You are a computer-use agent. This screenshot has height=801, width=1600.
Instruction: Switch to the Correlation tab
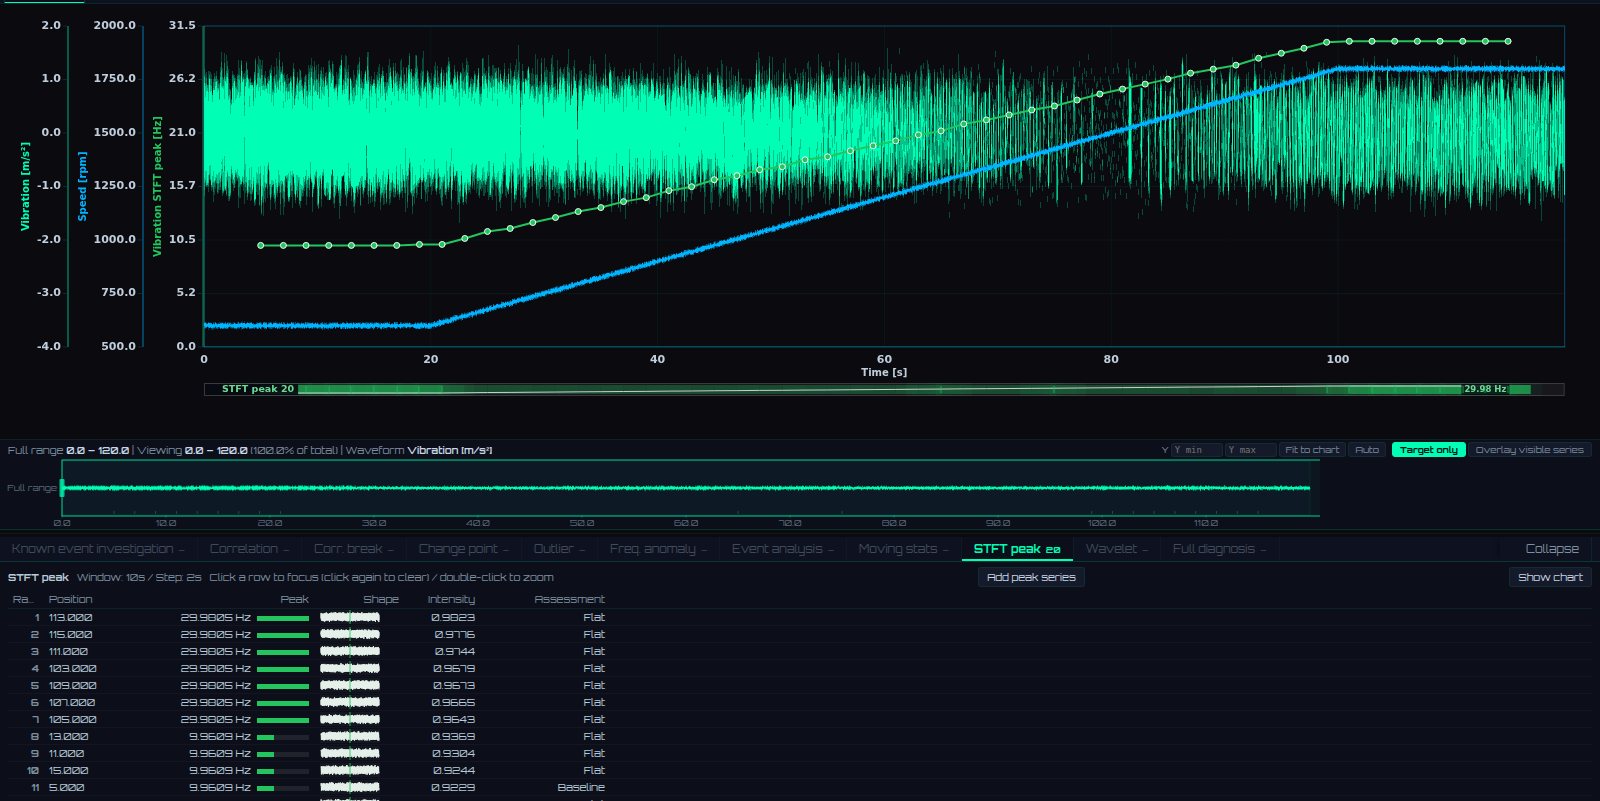click(249, 549)
